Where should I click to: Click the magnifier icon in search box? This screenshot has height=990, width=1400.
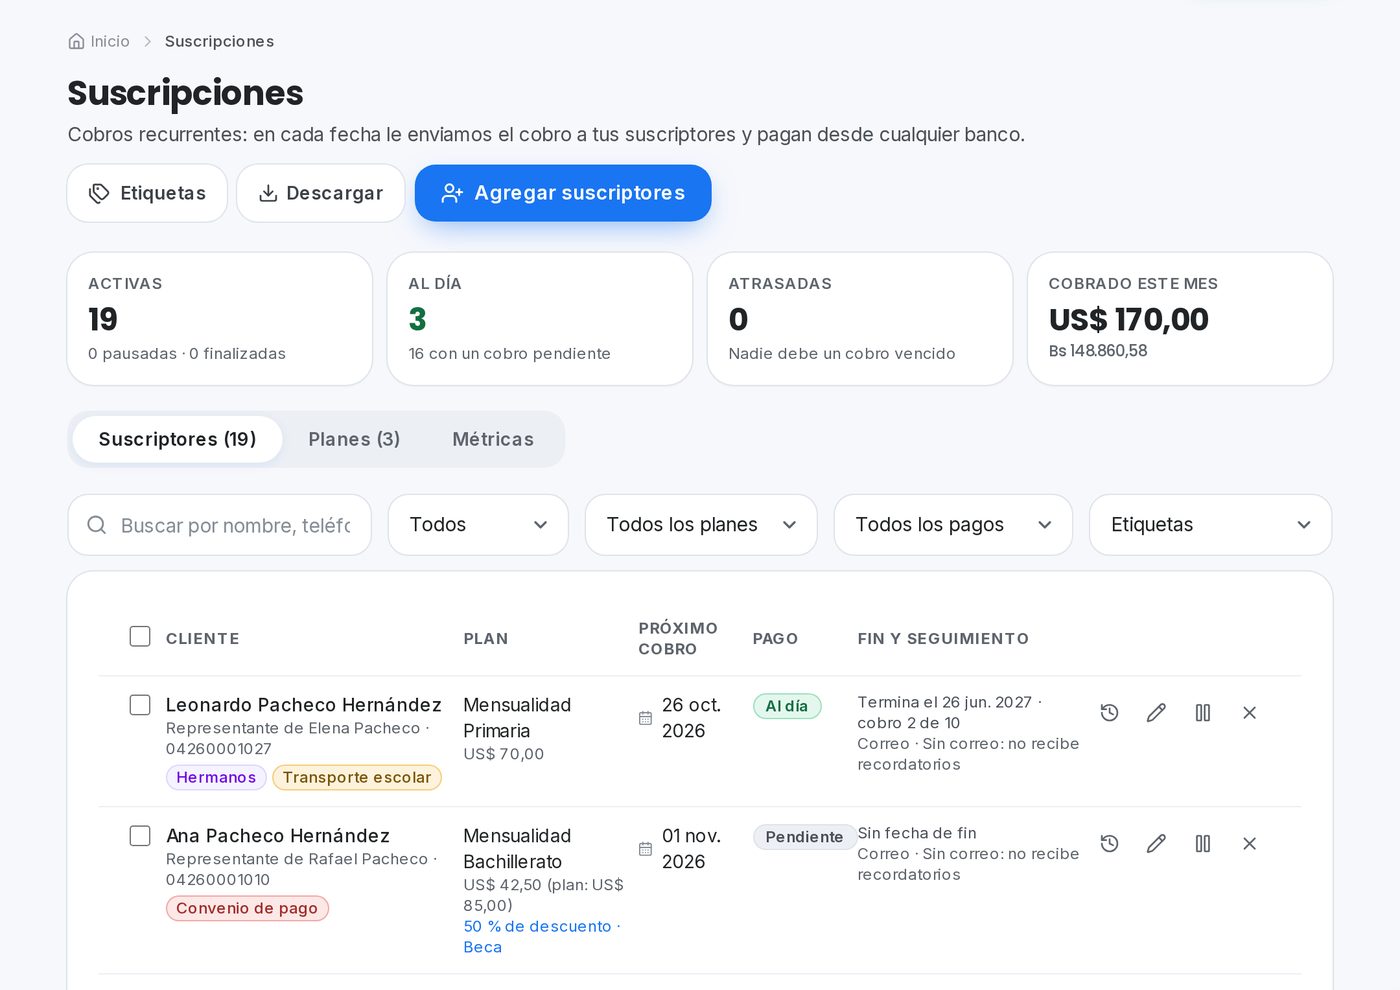(97, 525)
